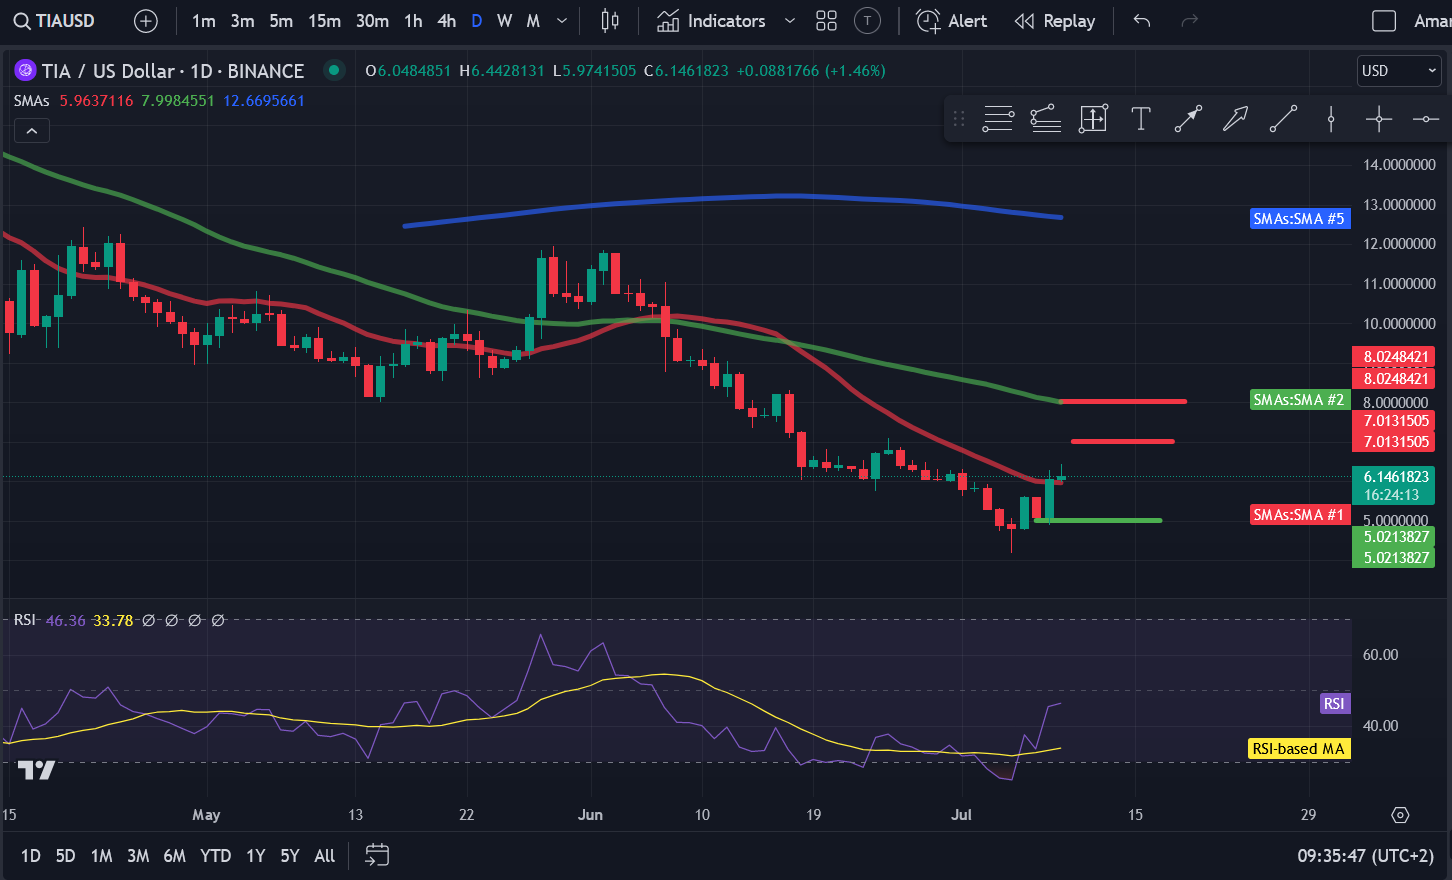
Task: Expand the timeframe interval dropdown
Action: coord(562,21)
